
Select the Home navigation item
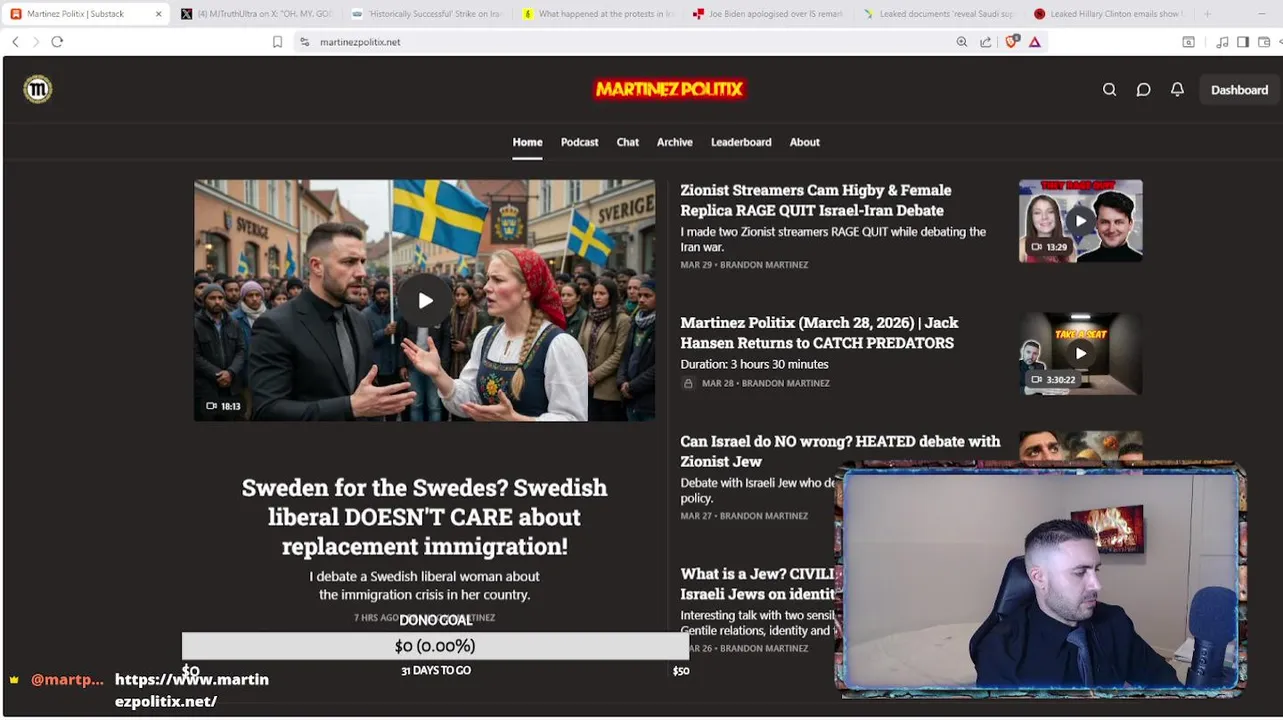pos(527,142)
